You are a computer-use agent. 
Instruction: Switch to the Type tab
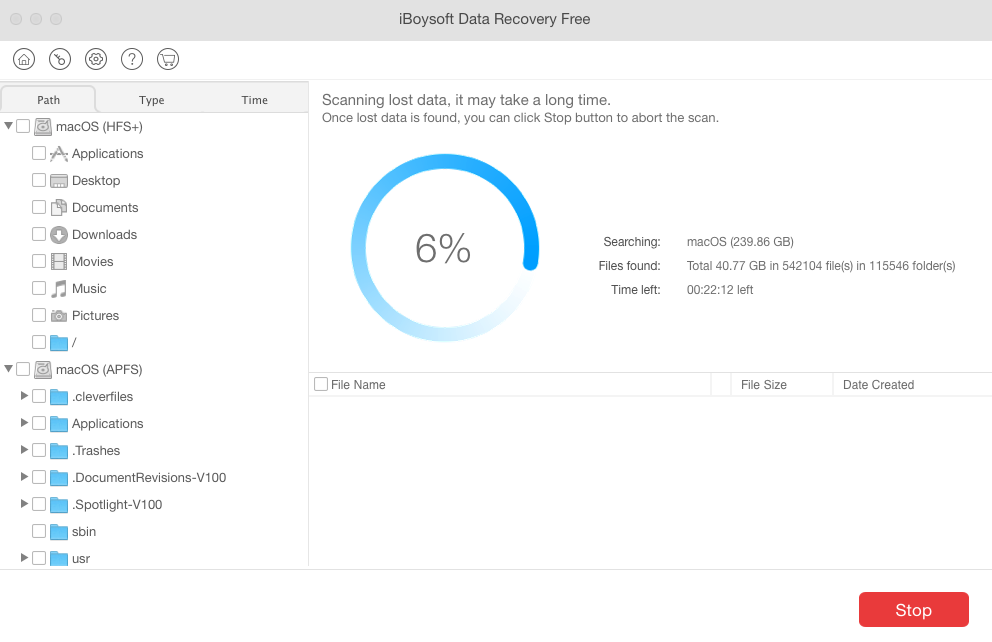(x=152, y=100)
